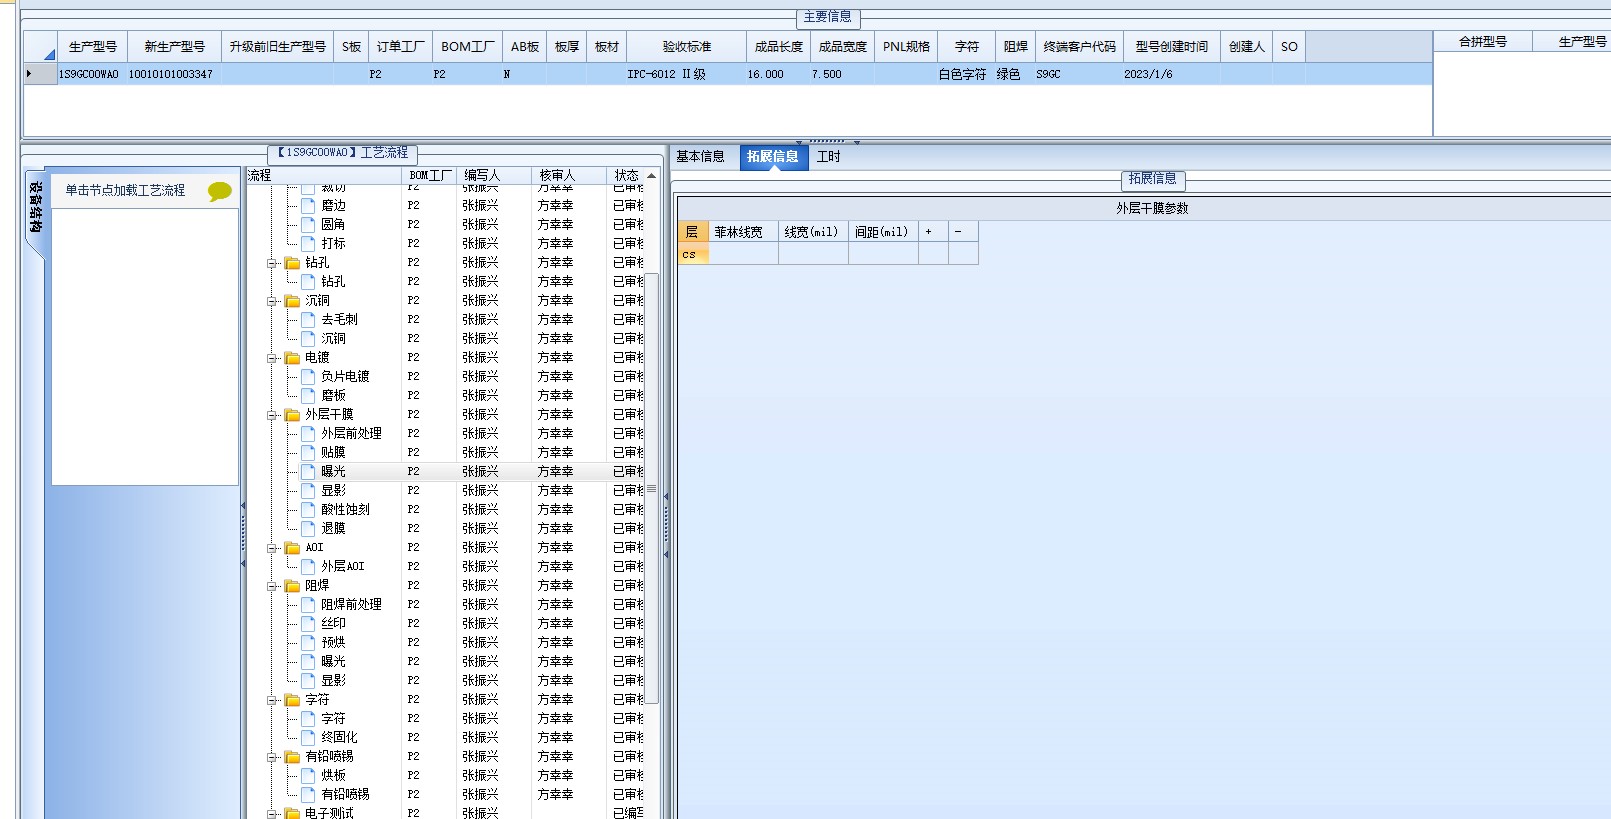Click the 合拼型号 column header

point(1483,42)
